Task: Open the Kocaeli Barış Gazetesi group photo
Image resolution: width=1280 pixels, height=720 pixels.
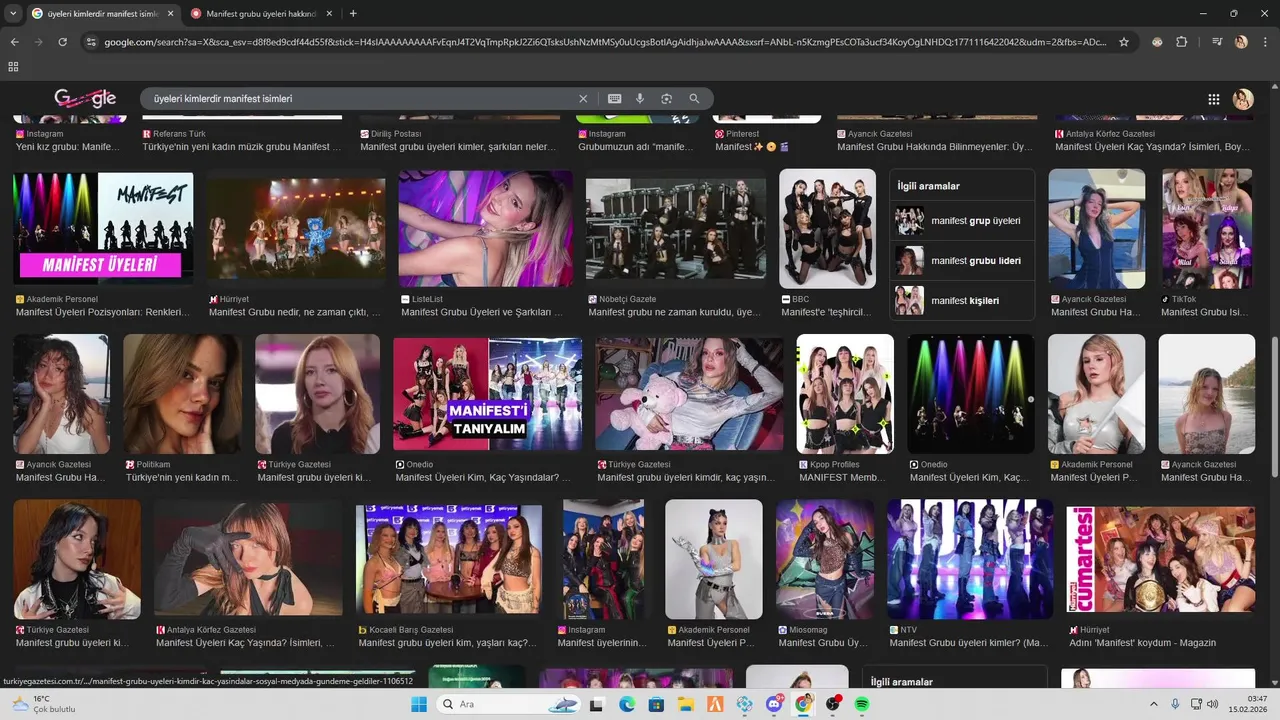Action: 449,559
